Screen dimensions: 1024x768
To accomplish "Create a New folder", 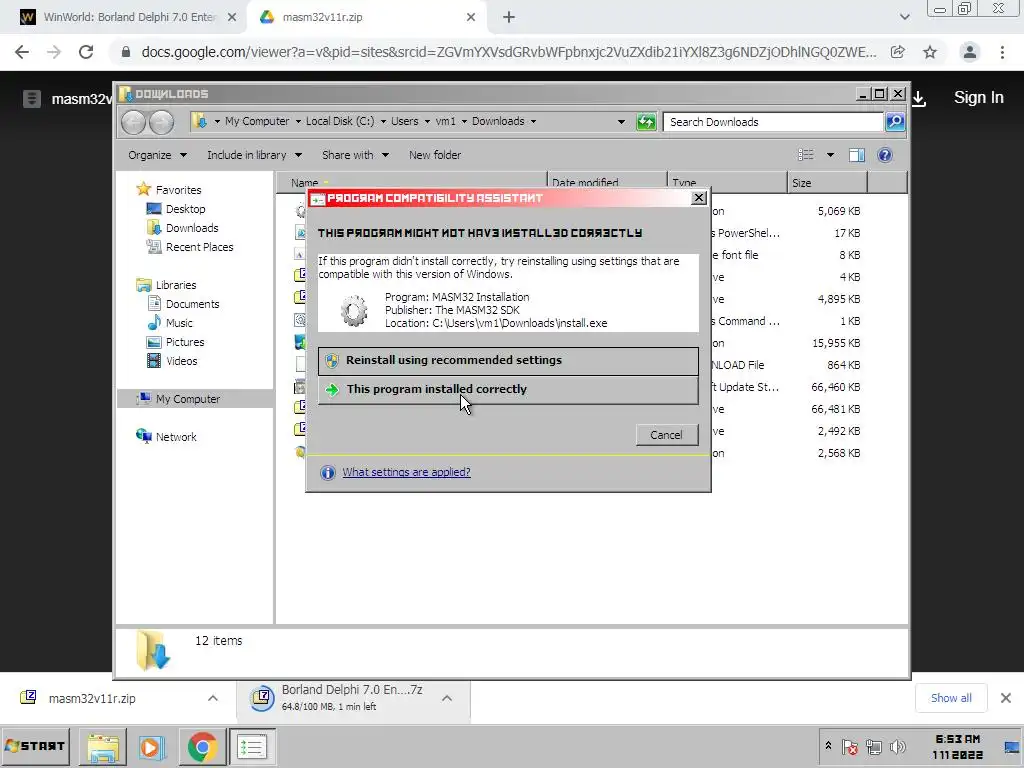I will pos(435,155).
